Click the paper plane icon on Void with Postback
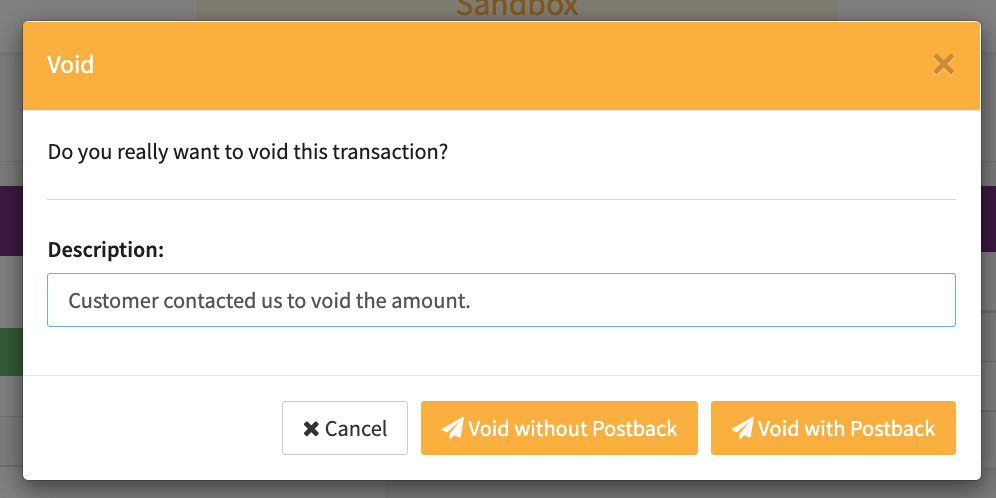This screenshot has height=498, width=996. click(x=742, y=429)
